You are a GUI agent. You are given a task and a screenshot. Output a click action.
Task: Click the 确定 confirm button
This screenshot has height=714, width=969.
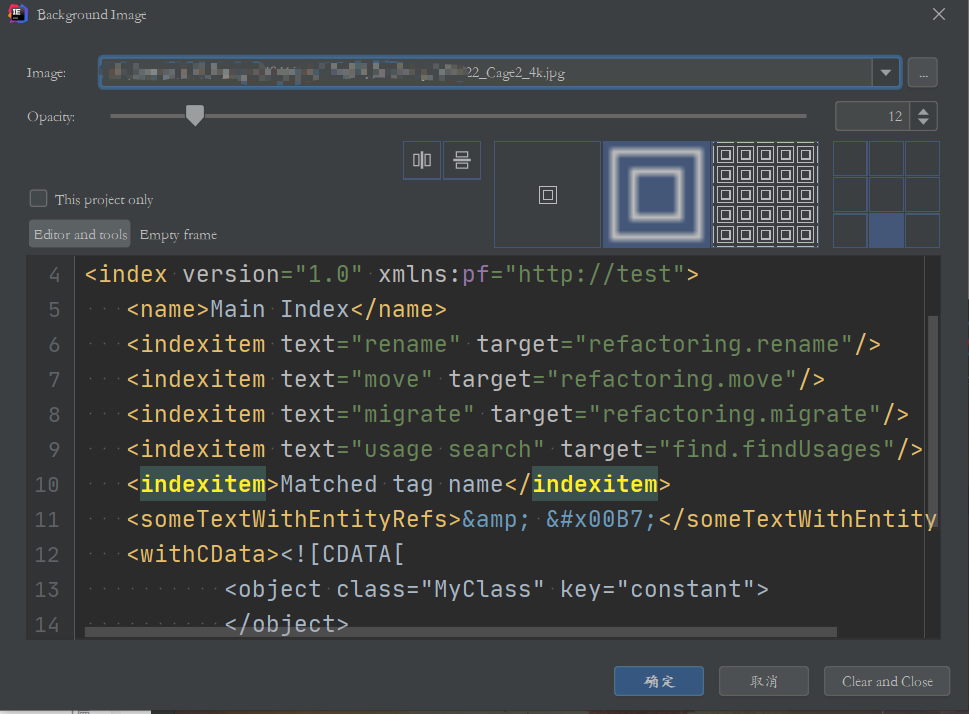(x=659, y=681)
